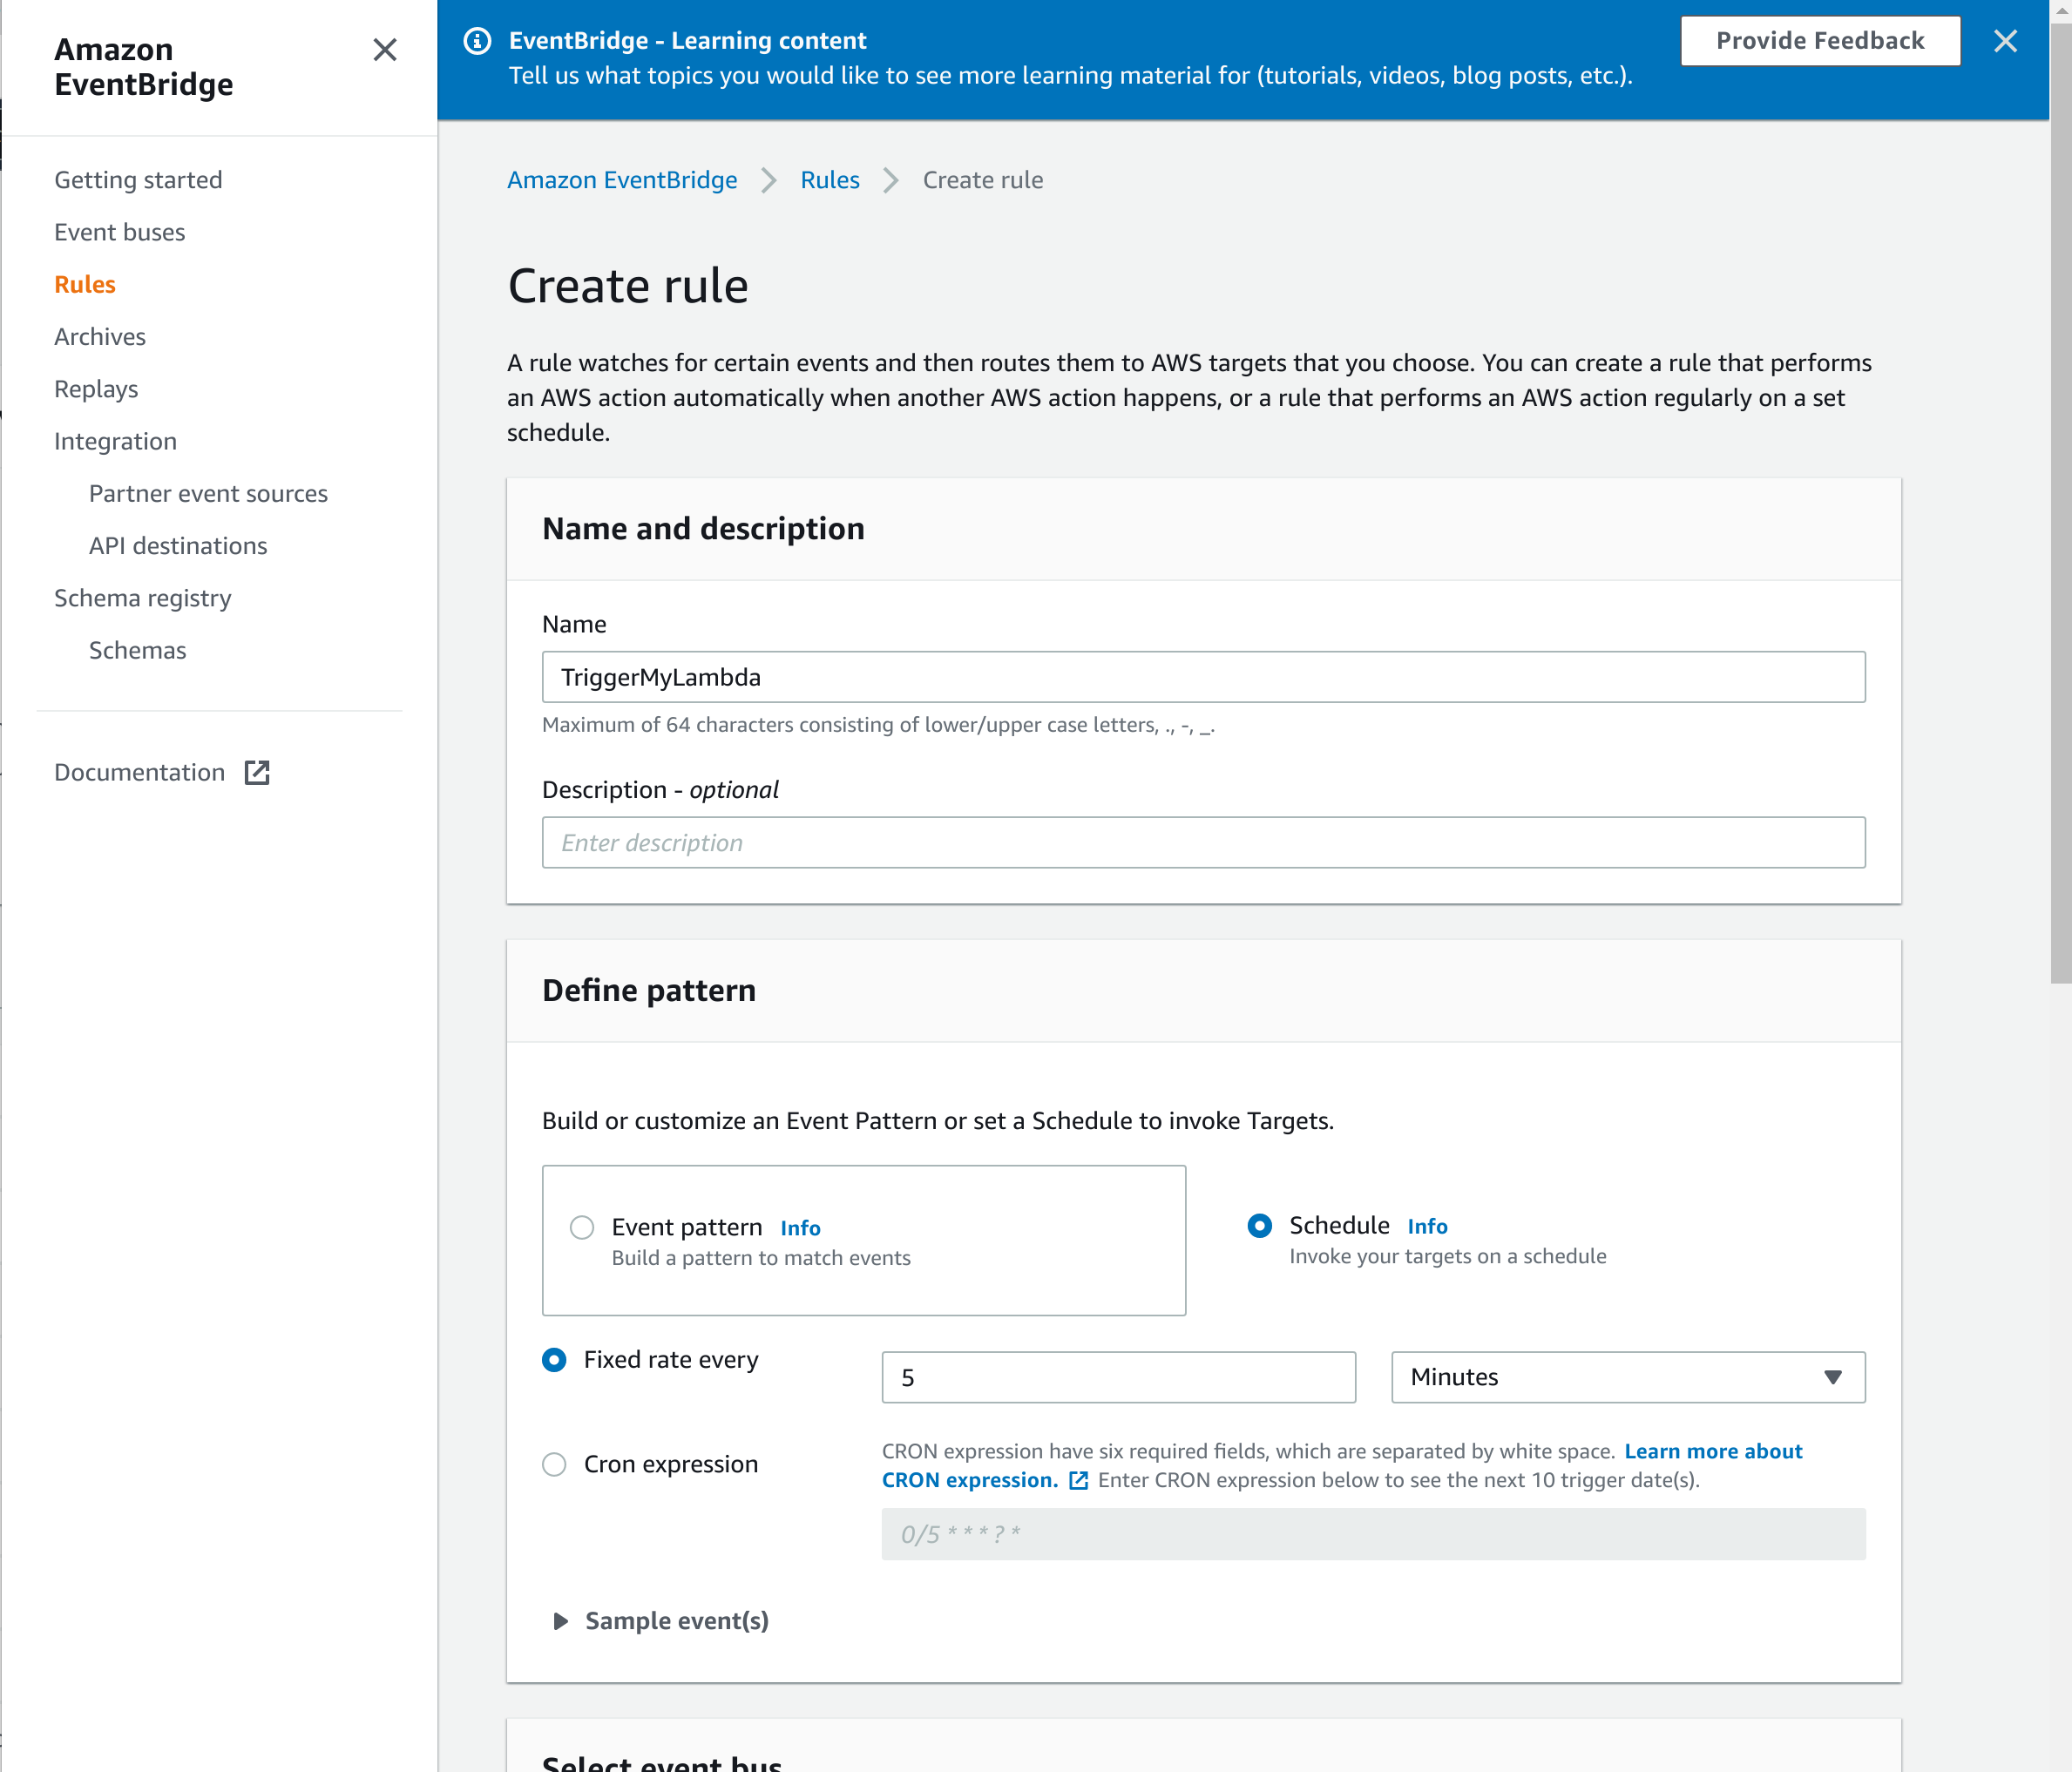The height and width of the screenshot is (1772, 2072).
Task: Close the Amazon EventBridge sidebar panel
Action: tap(384, 49)
